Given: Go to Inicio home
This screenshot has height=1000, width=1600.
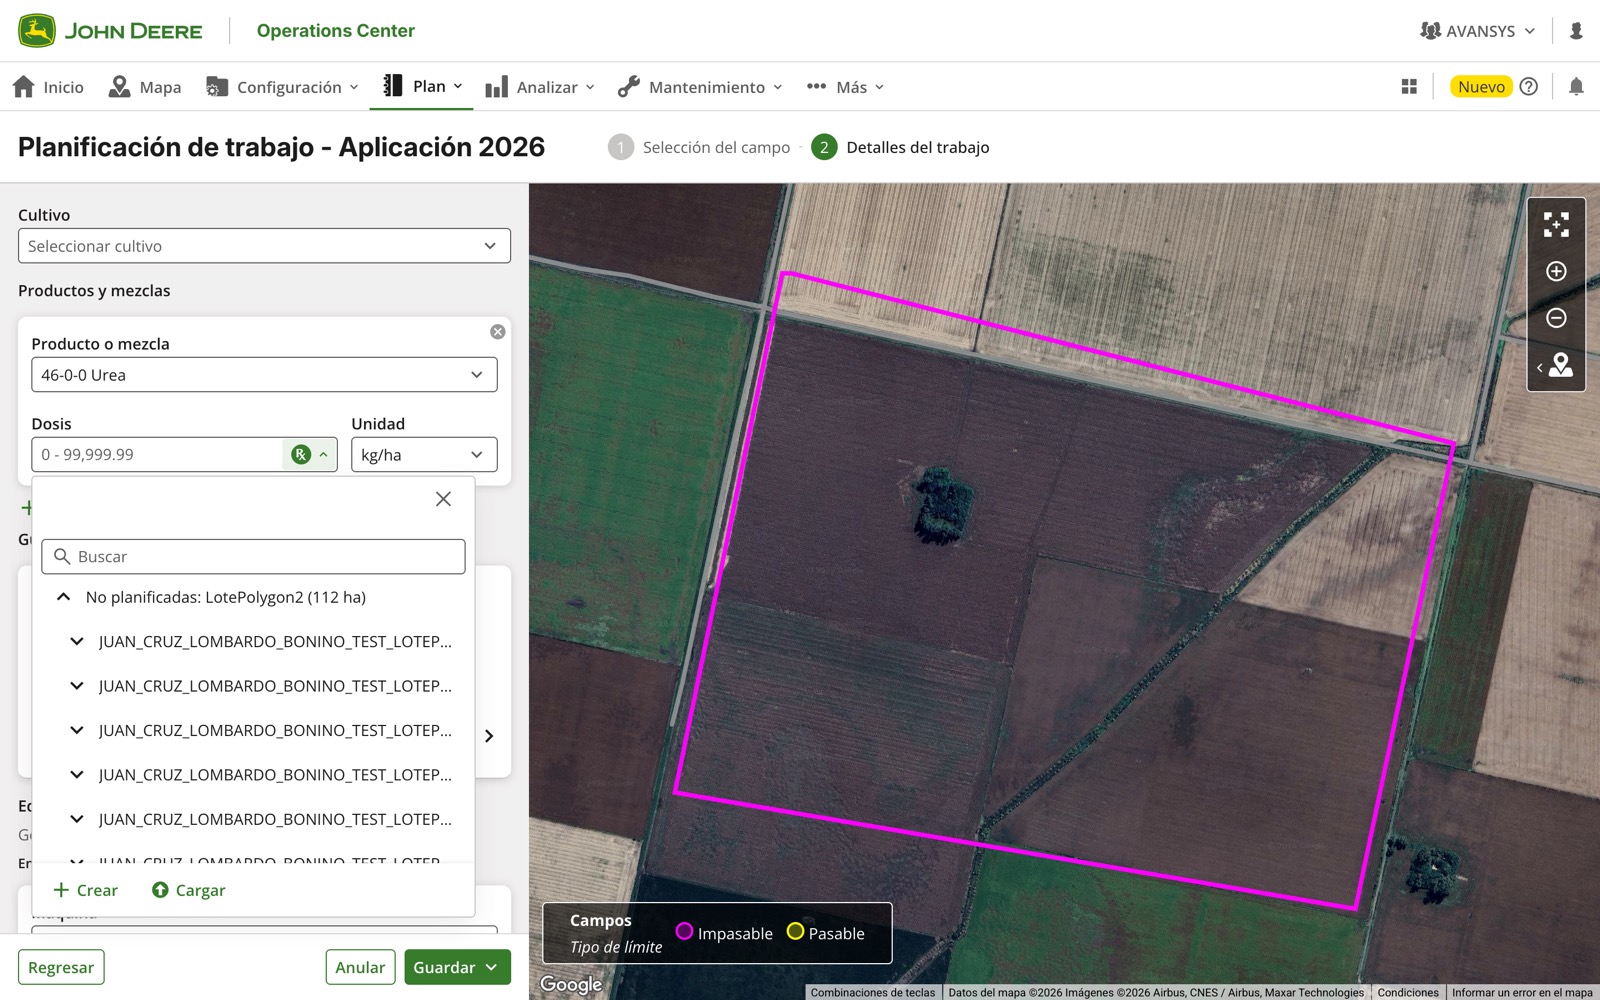Looking at the screenshot, I should (x=48, y=87).
